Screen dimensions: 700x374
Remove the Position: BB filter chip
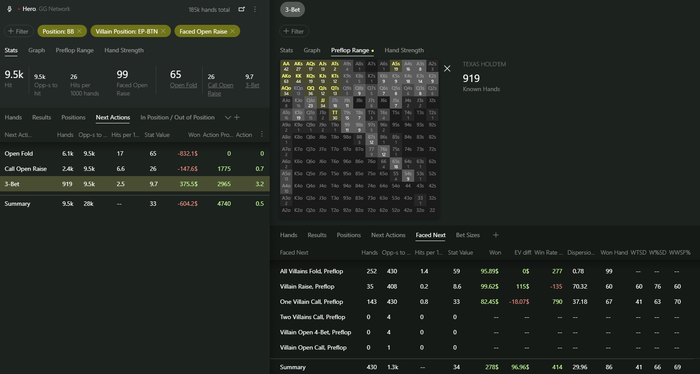click(79, 31)
